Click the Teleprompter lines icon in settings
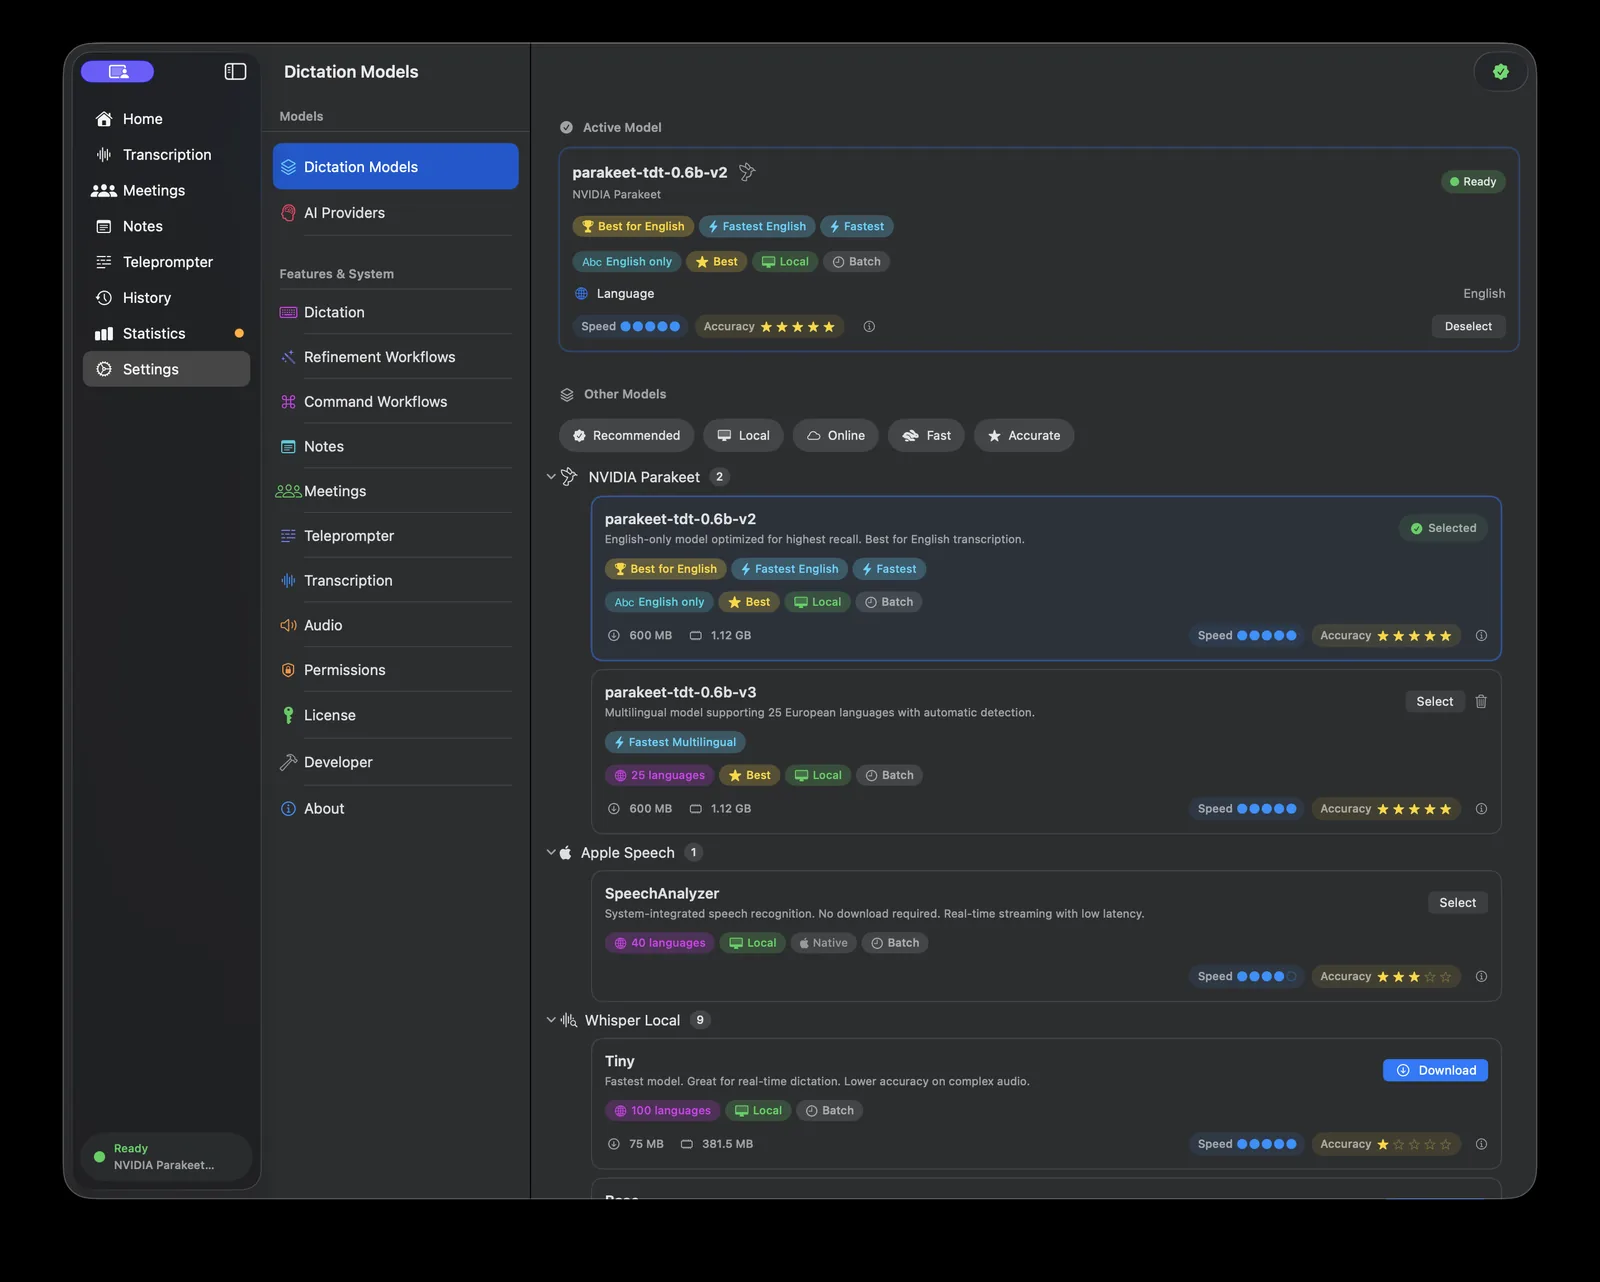 [x=288, y=536]
